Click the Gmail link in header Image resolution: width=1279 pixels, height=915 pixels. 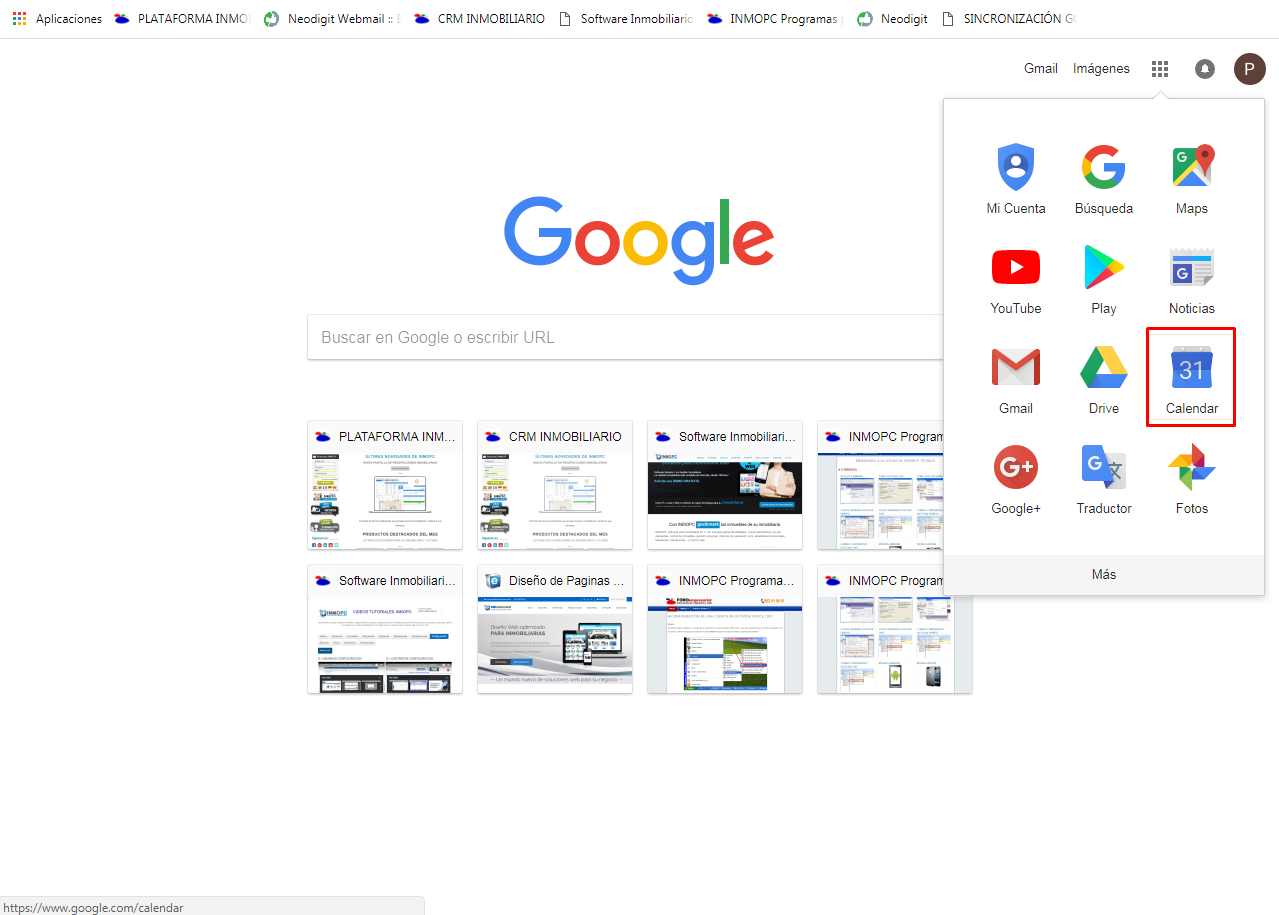coord(1041,69)
